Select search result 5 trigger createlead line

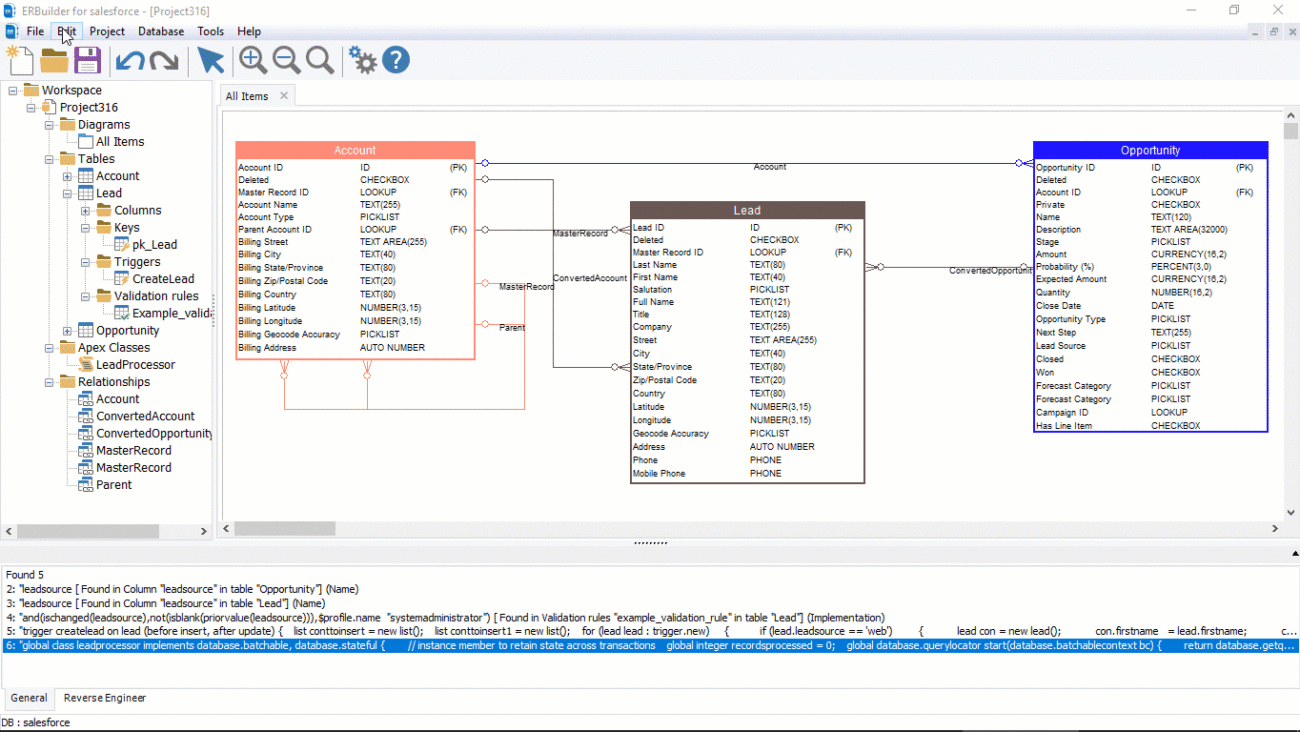[x=650, y=631]
